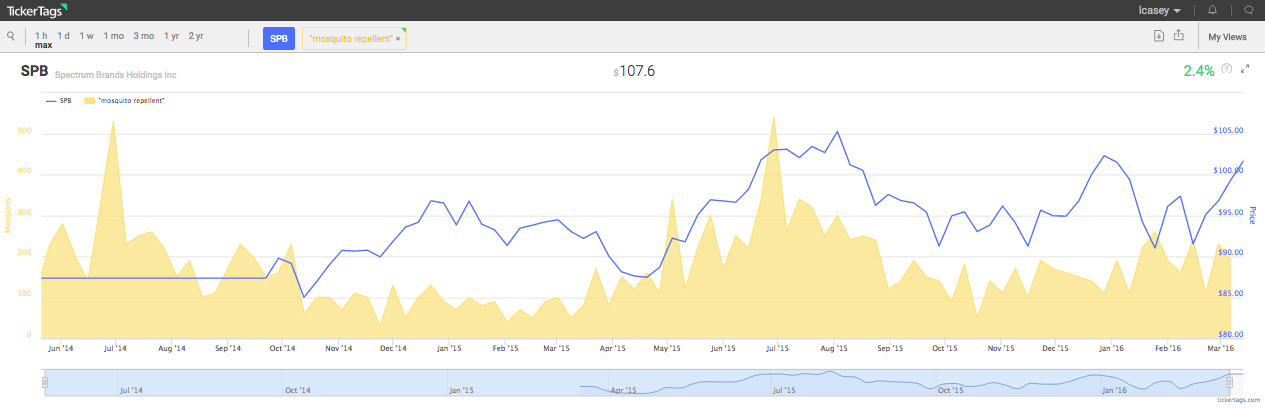Click the Jul '14 mentions peak on chart
Viewport: 1265px width, 409px height.
(x=113, y=121)
